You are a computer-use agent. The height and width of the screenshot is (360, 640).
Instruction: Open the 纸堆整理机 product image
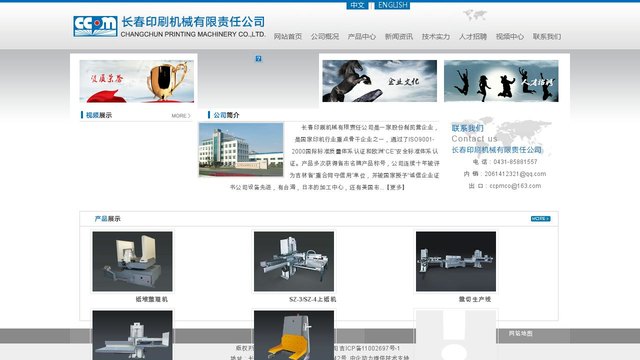pos(132,261)
